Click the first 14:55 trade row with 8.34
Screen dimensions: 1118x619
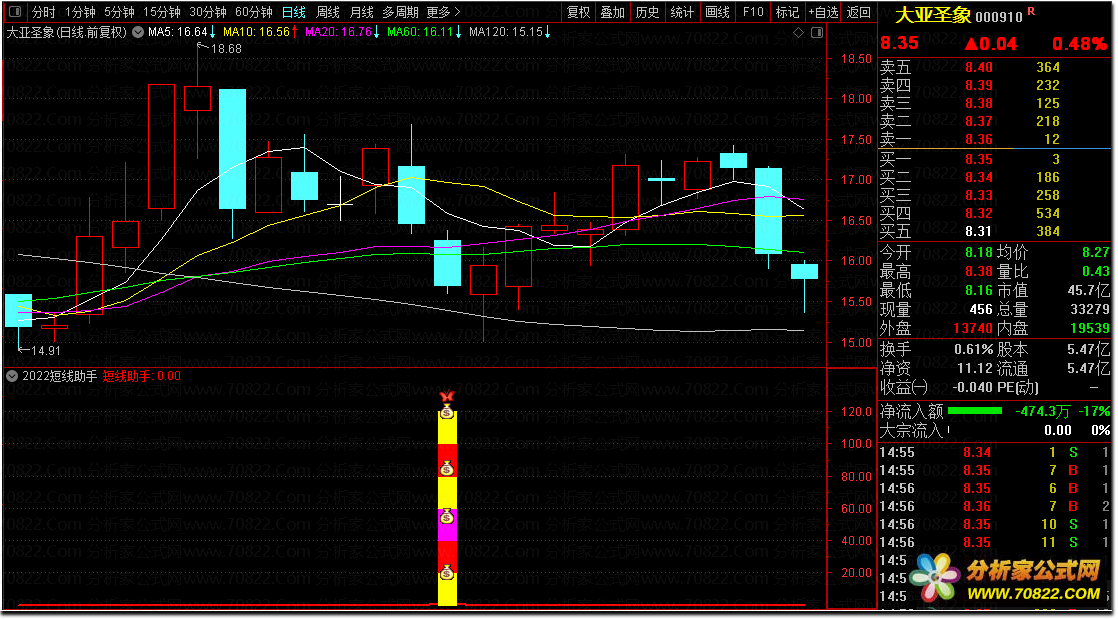(994, 452)
